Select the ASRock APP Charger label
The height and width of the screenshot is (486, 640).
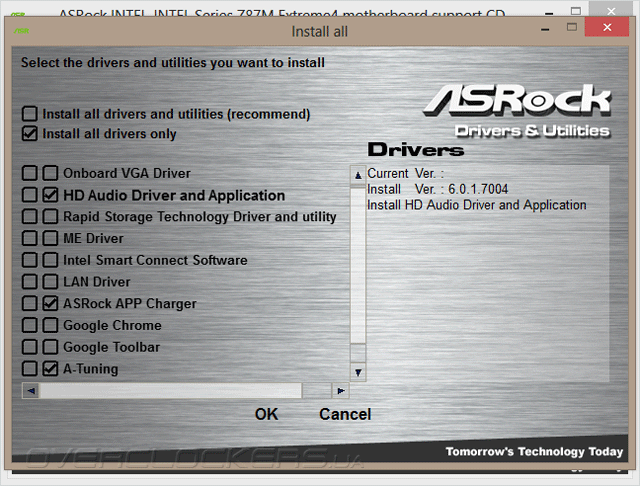[130, 304]
